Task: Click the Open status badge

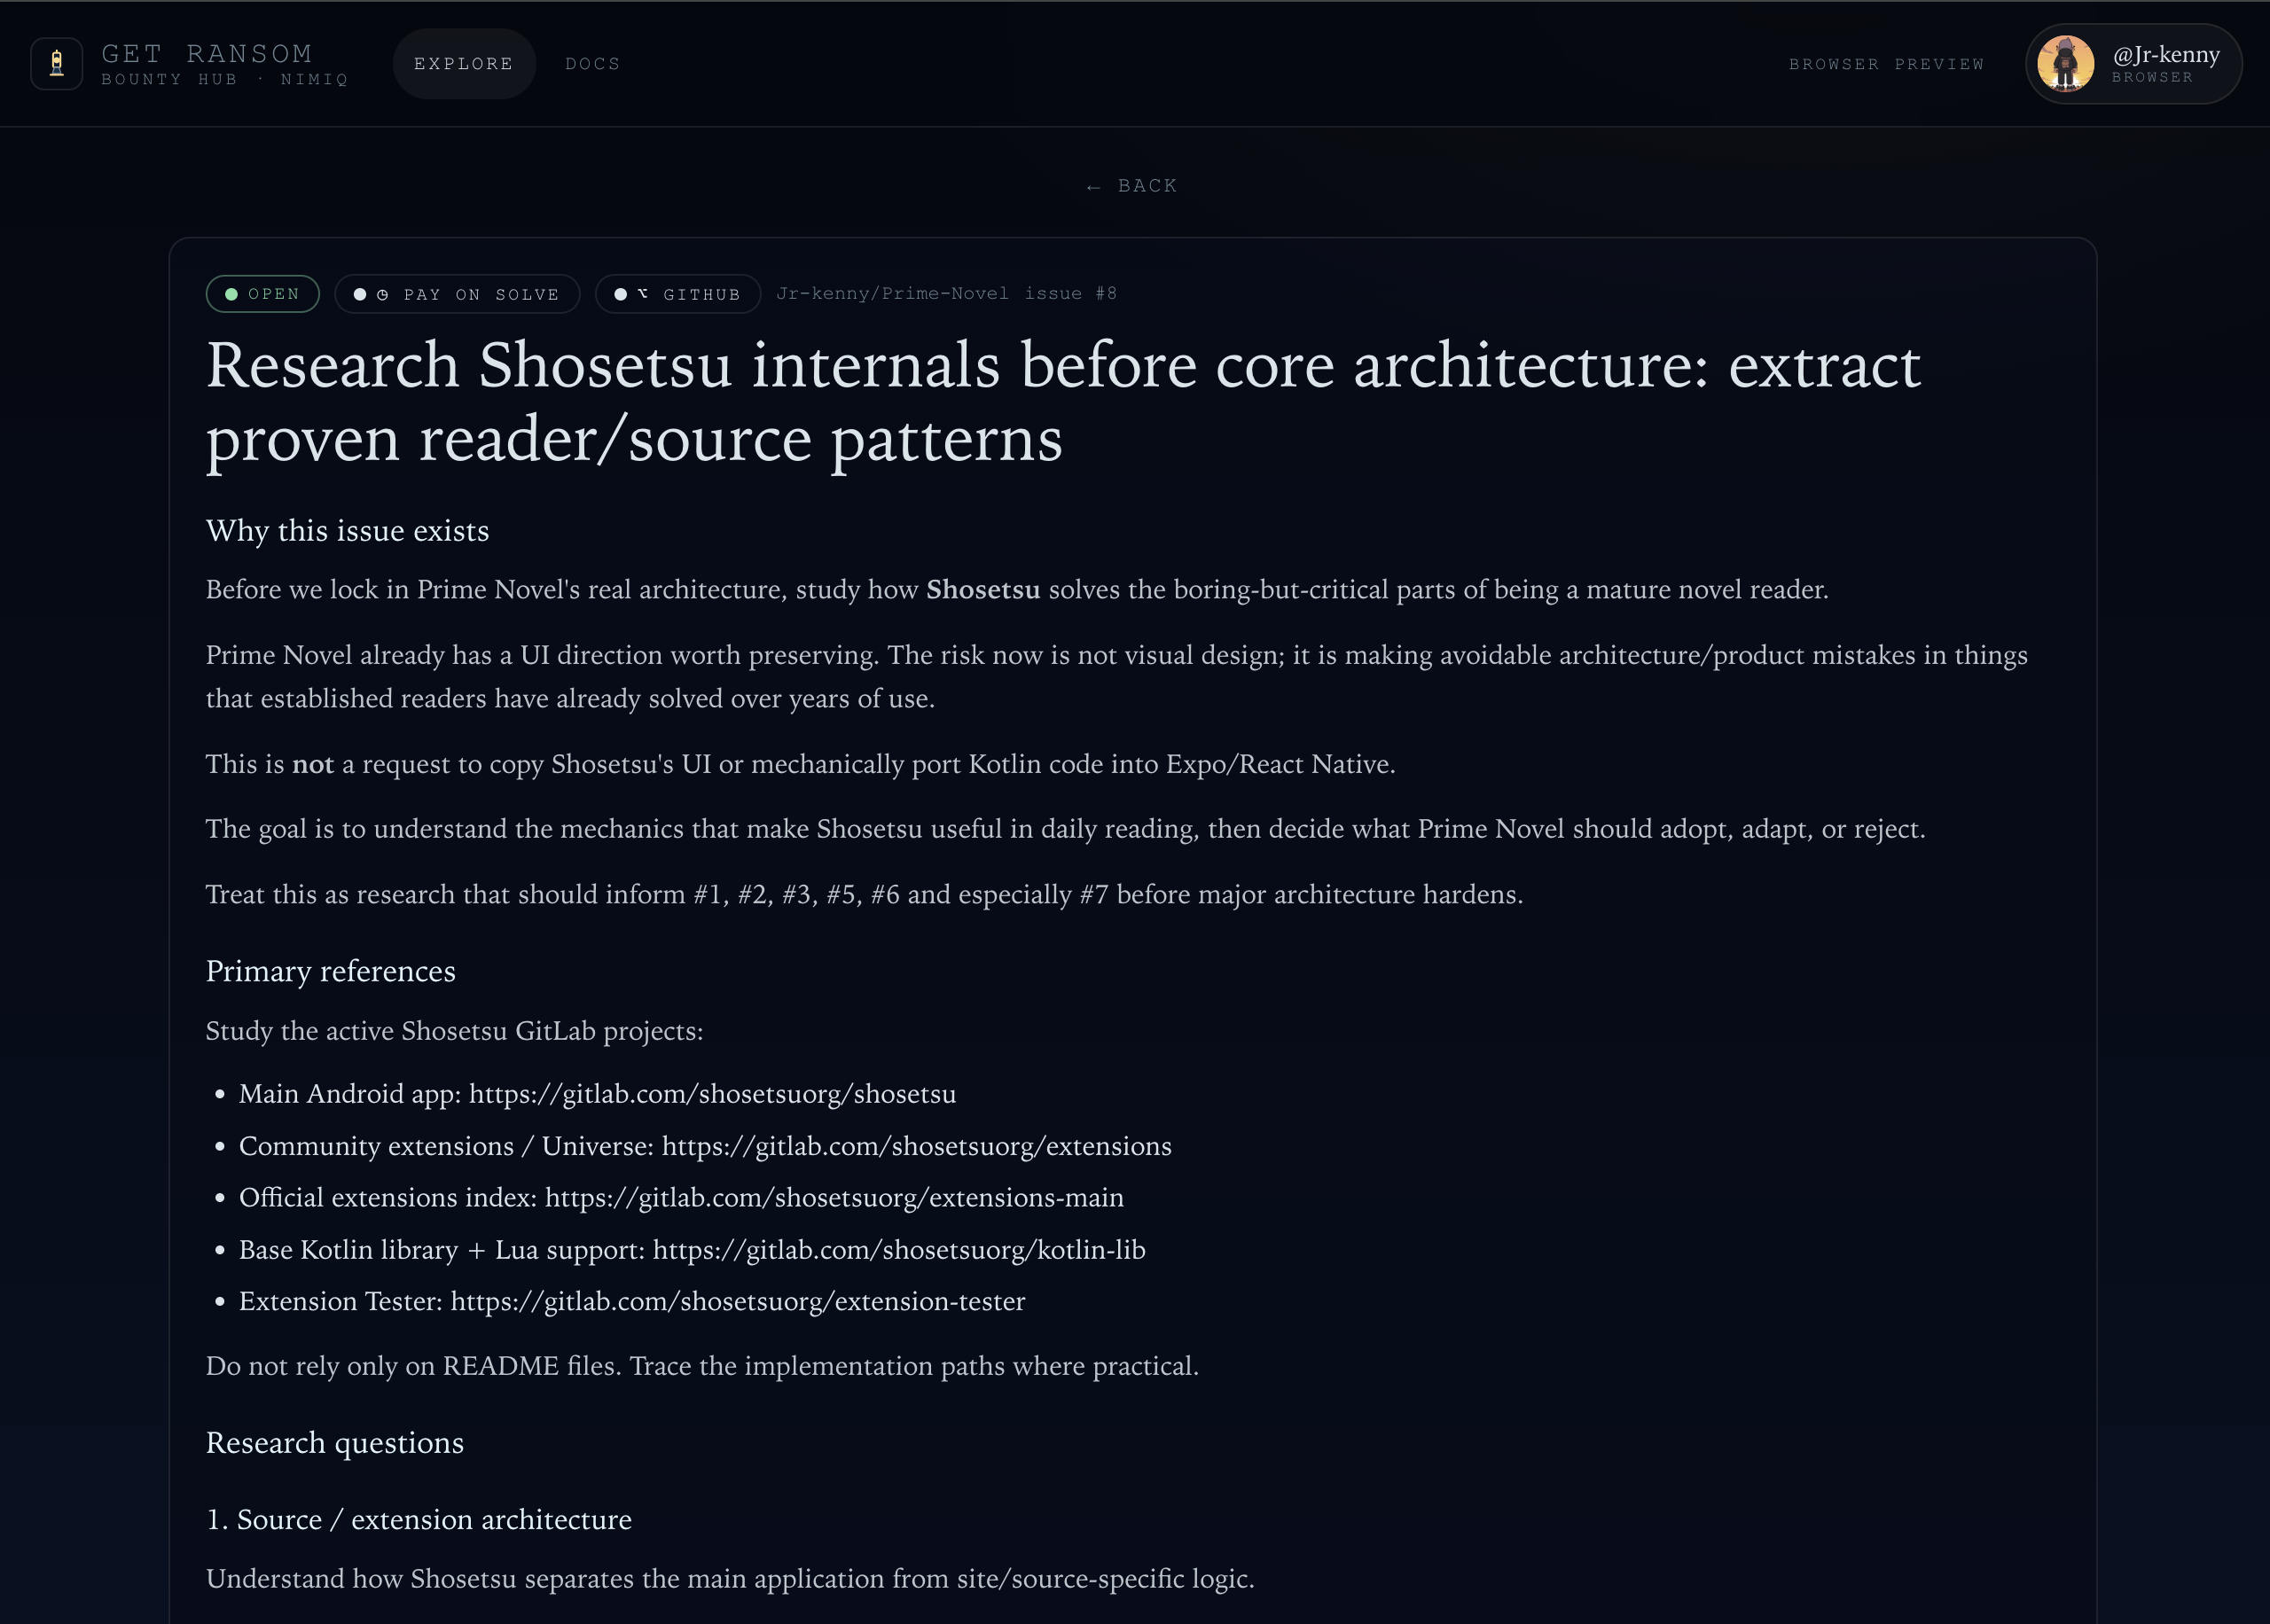Action: coord(263,294)
